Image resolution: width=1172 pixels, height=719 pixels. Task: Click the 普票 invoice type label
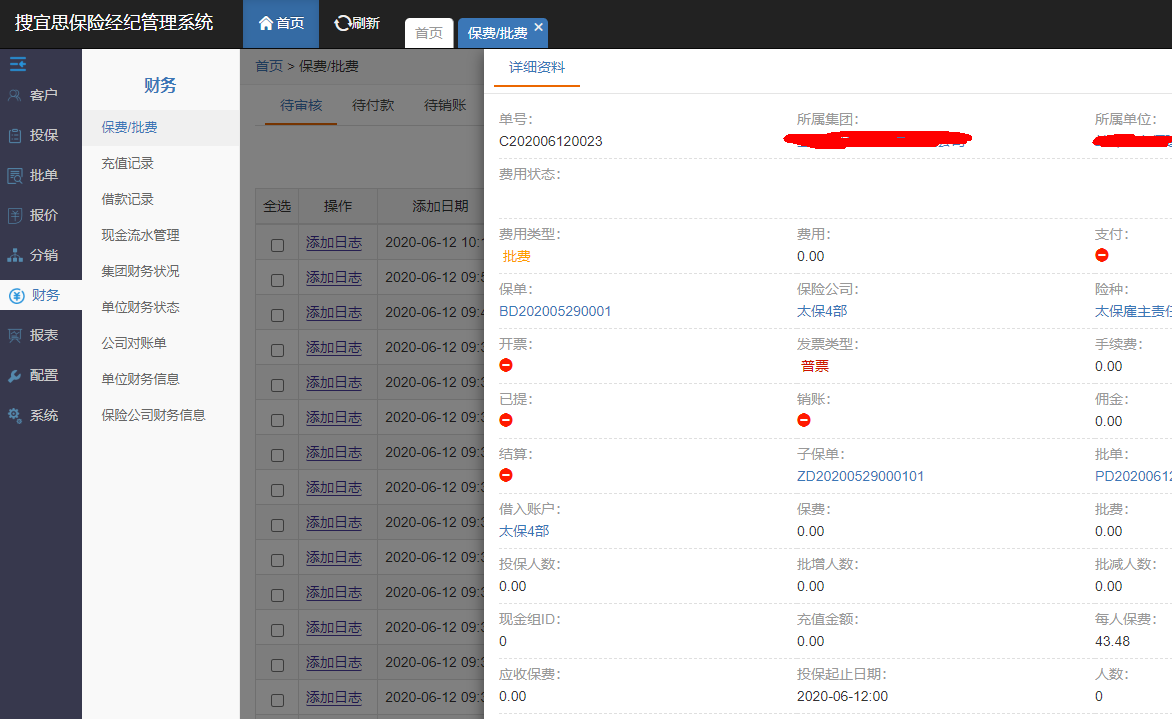[x=815, y=366]
